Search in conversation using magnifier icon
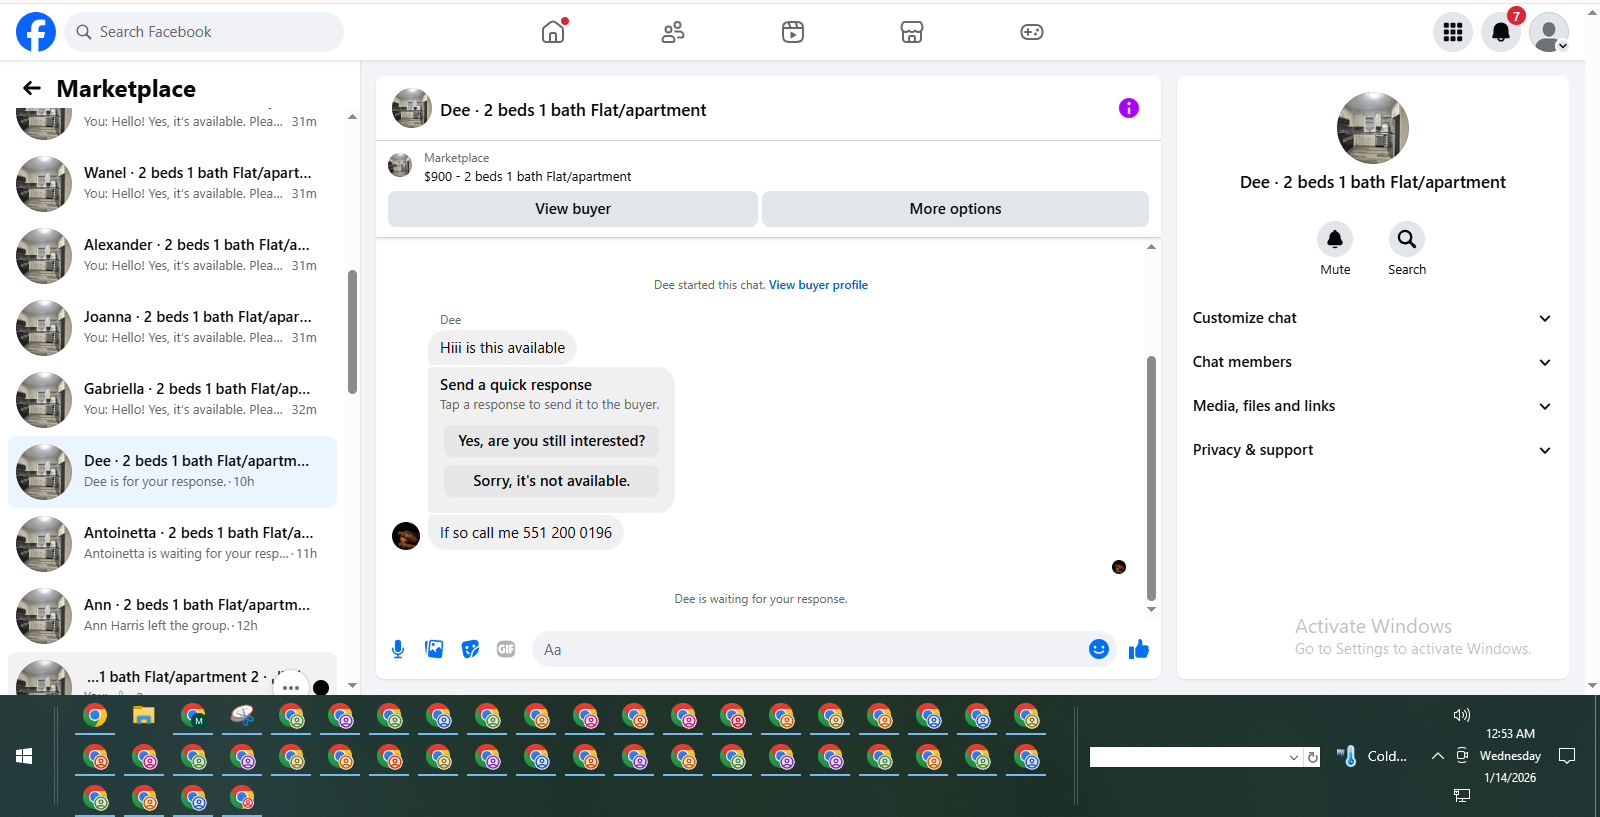 tap(1407, 239)
